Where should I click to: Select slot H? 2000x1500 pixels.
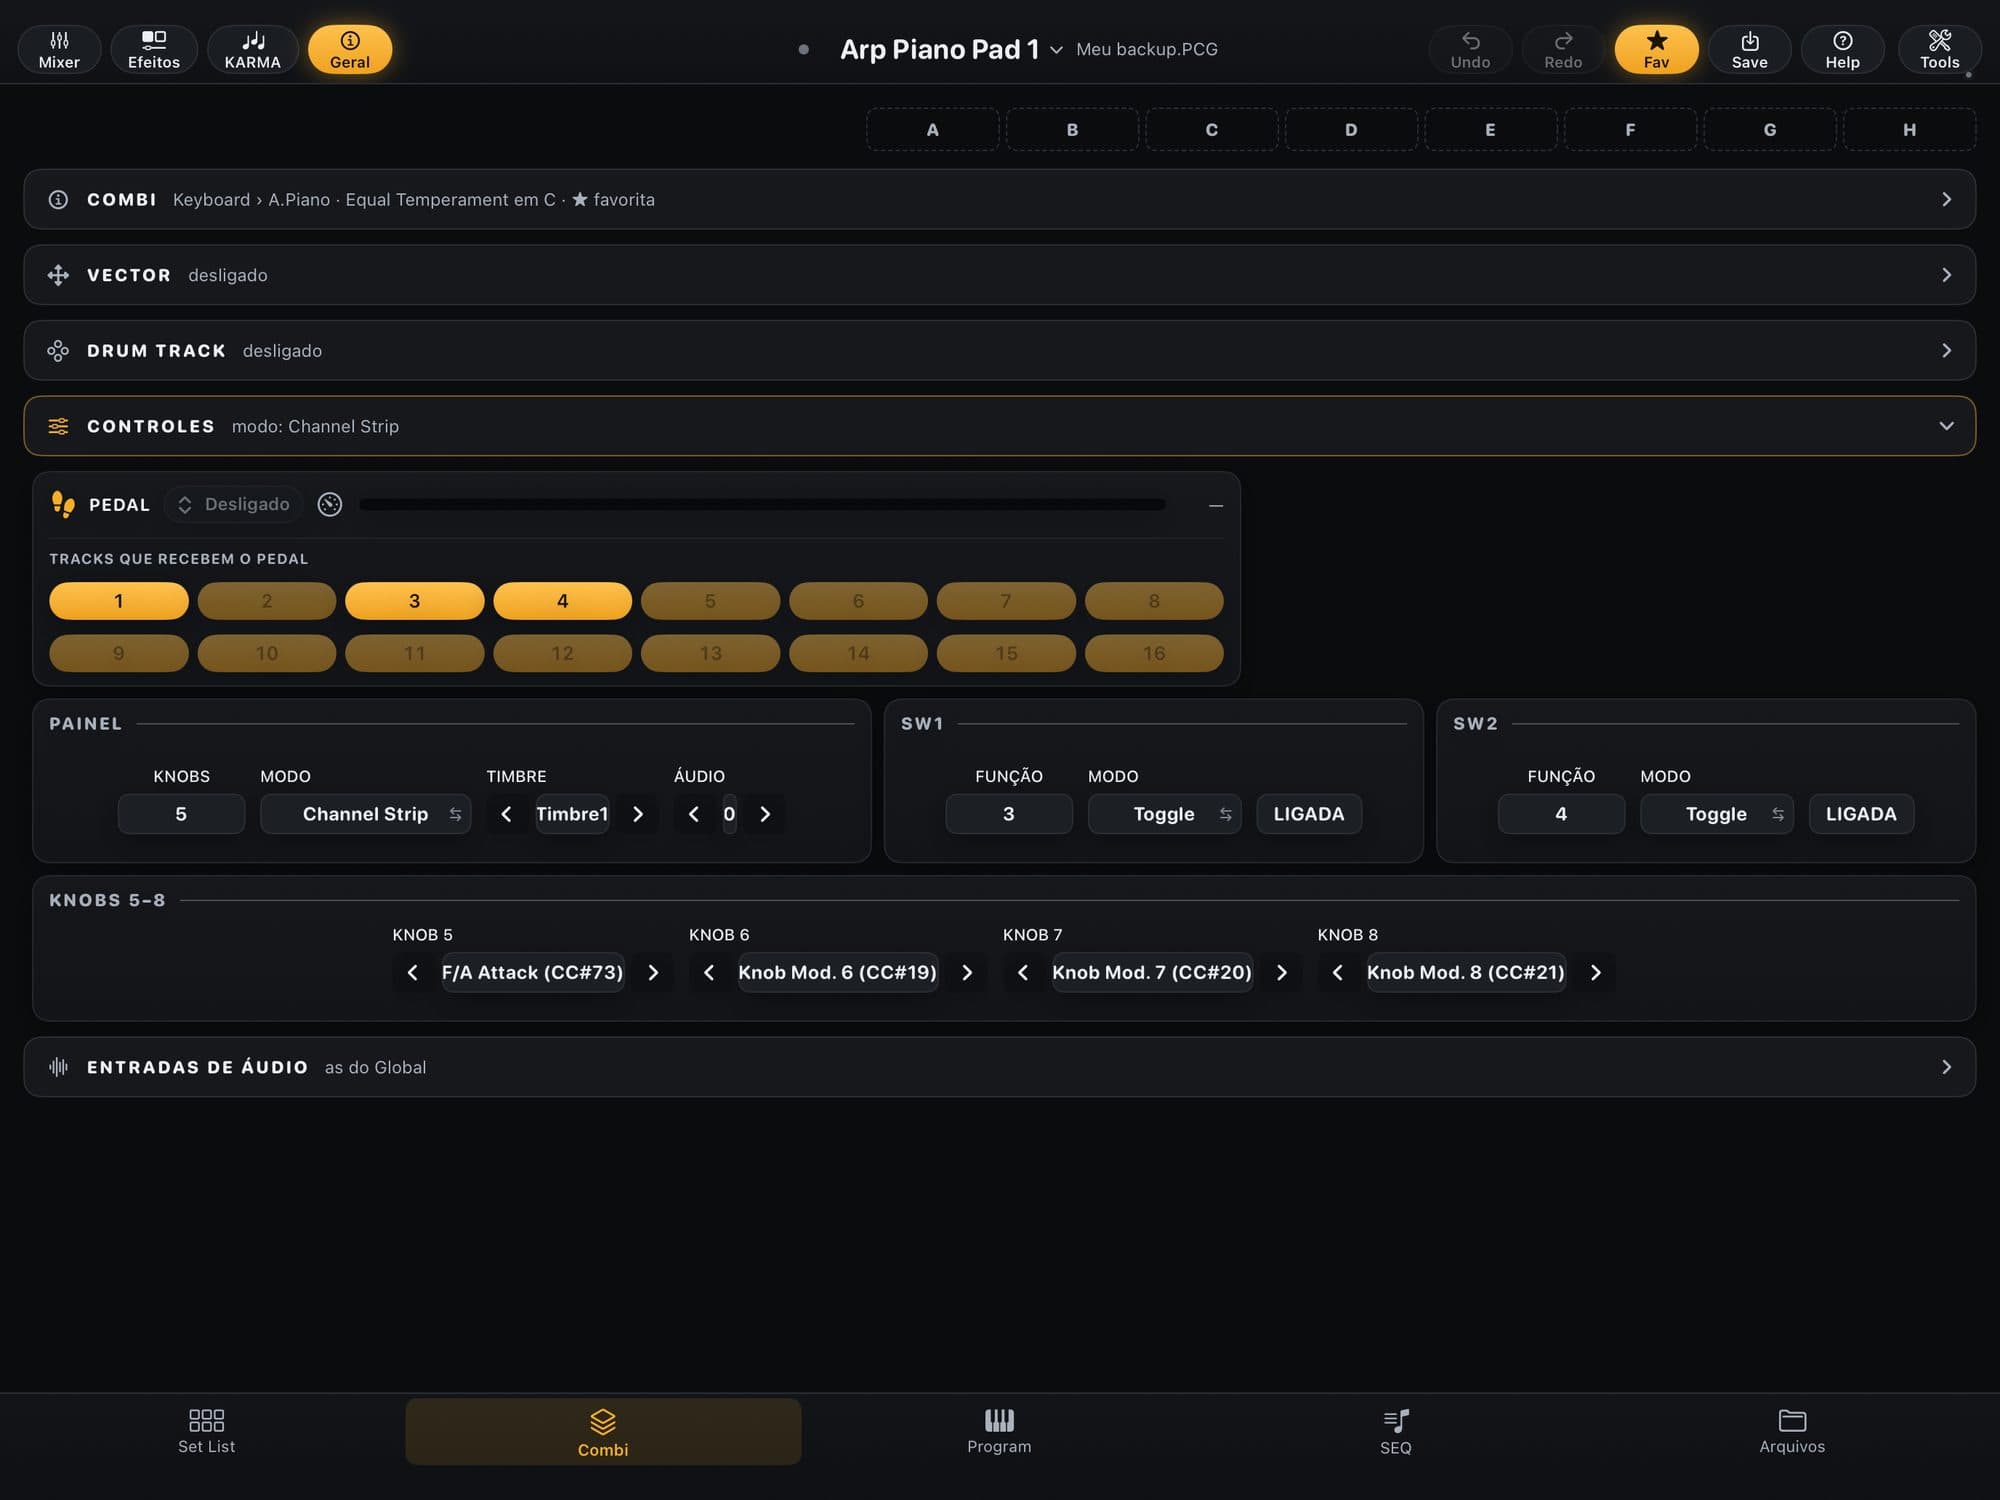click(1909, 130)
